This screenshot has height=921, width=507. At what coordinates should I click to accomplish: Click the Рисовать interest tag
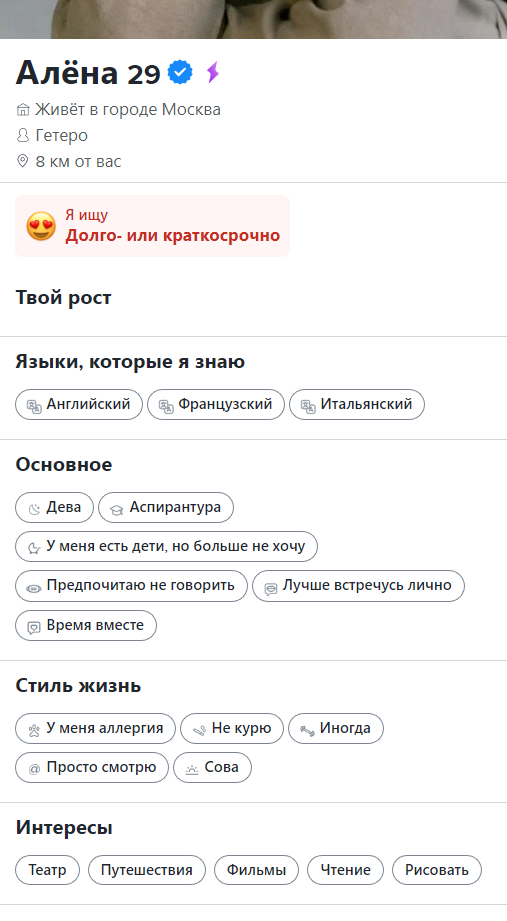(437, 870)
